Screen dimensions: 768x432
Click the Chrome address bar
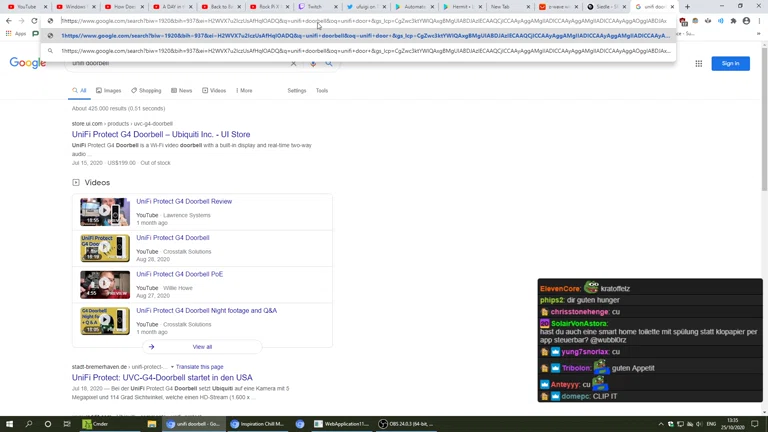point(363,21)
